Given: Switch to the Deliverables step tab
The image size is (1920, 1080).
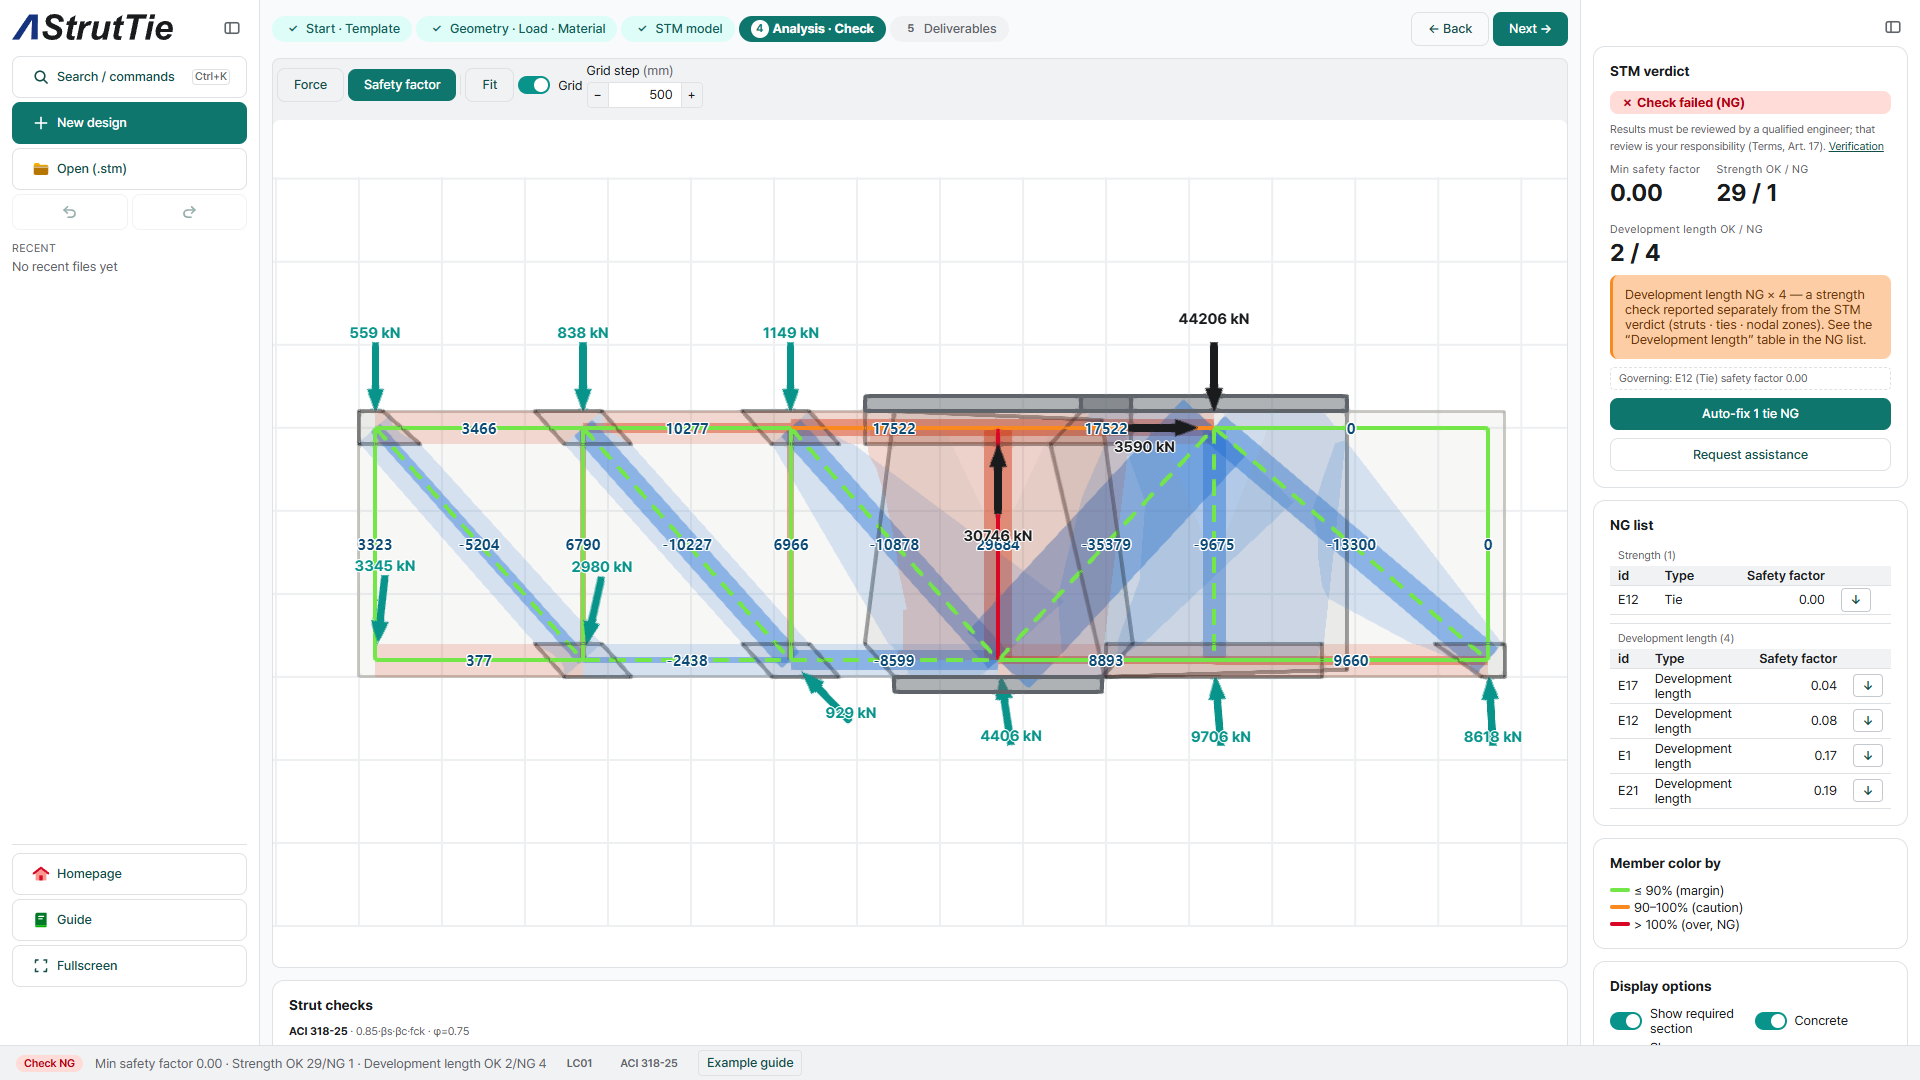Looking at the screenshot, I should 951,29.
